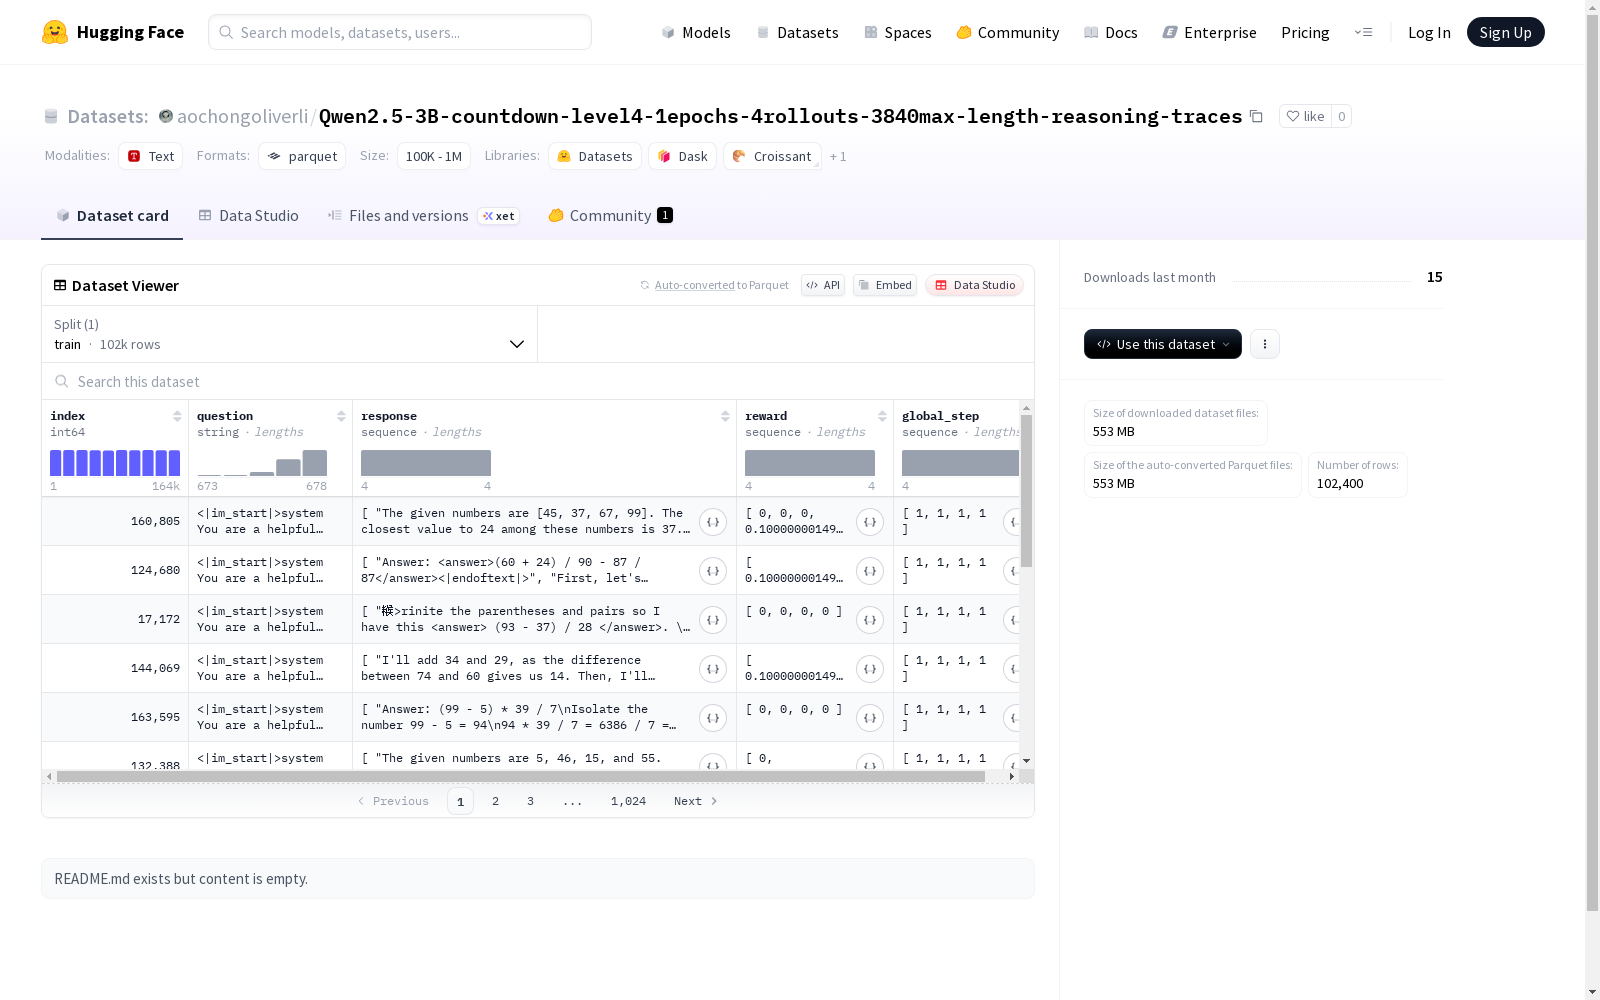Image resolution: width=1600 pixels, height=1000 pixels.
Task: Open the Data Studio button in viewer header
Action: (975, 285)
